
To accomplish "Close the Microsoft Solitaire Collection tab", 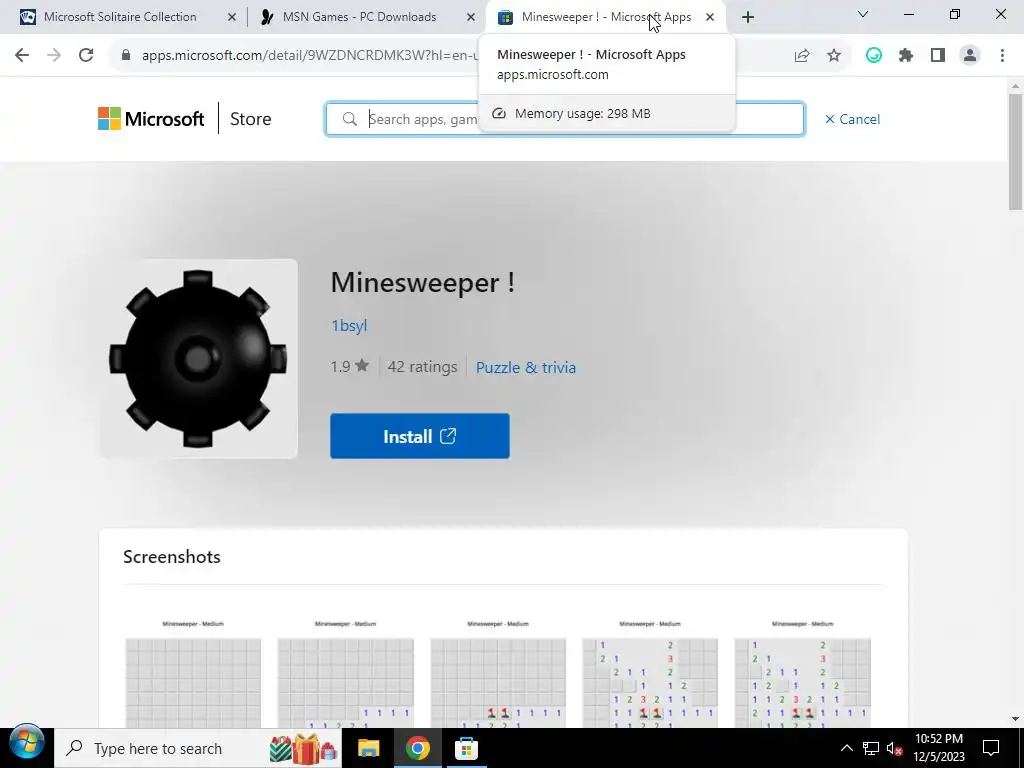I will click(232, 18).
